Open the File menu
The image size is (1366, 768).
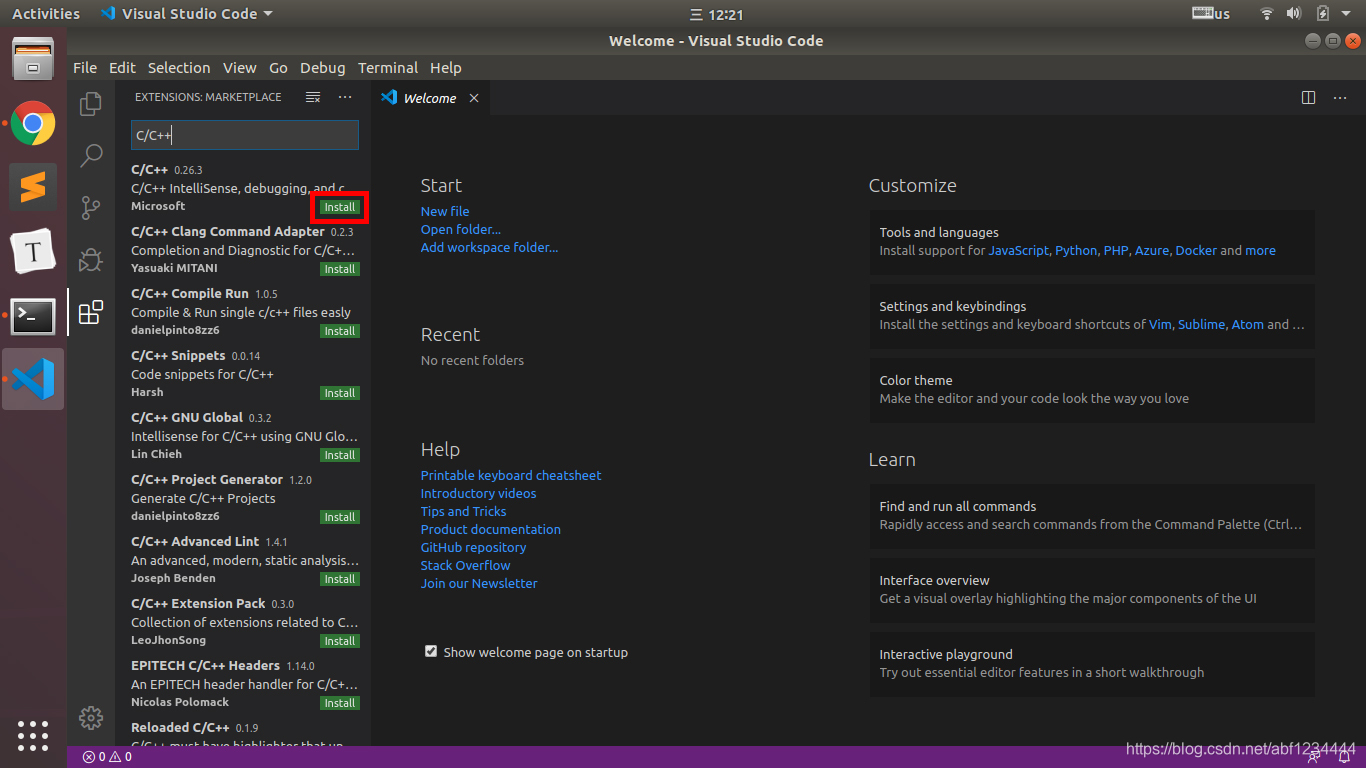(x=85, y=68)
